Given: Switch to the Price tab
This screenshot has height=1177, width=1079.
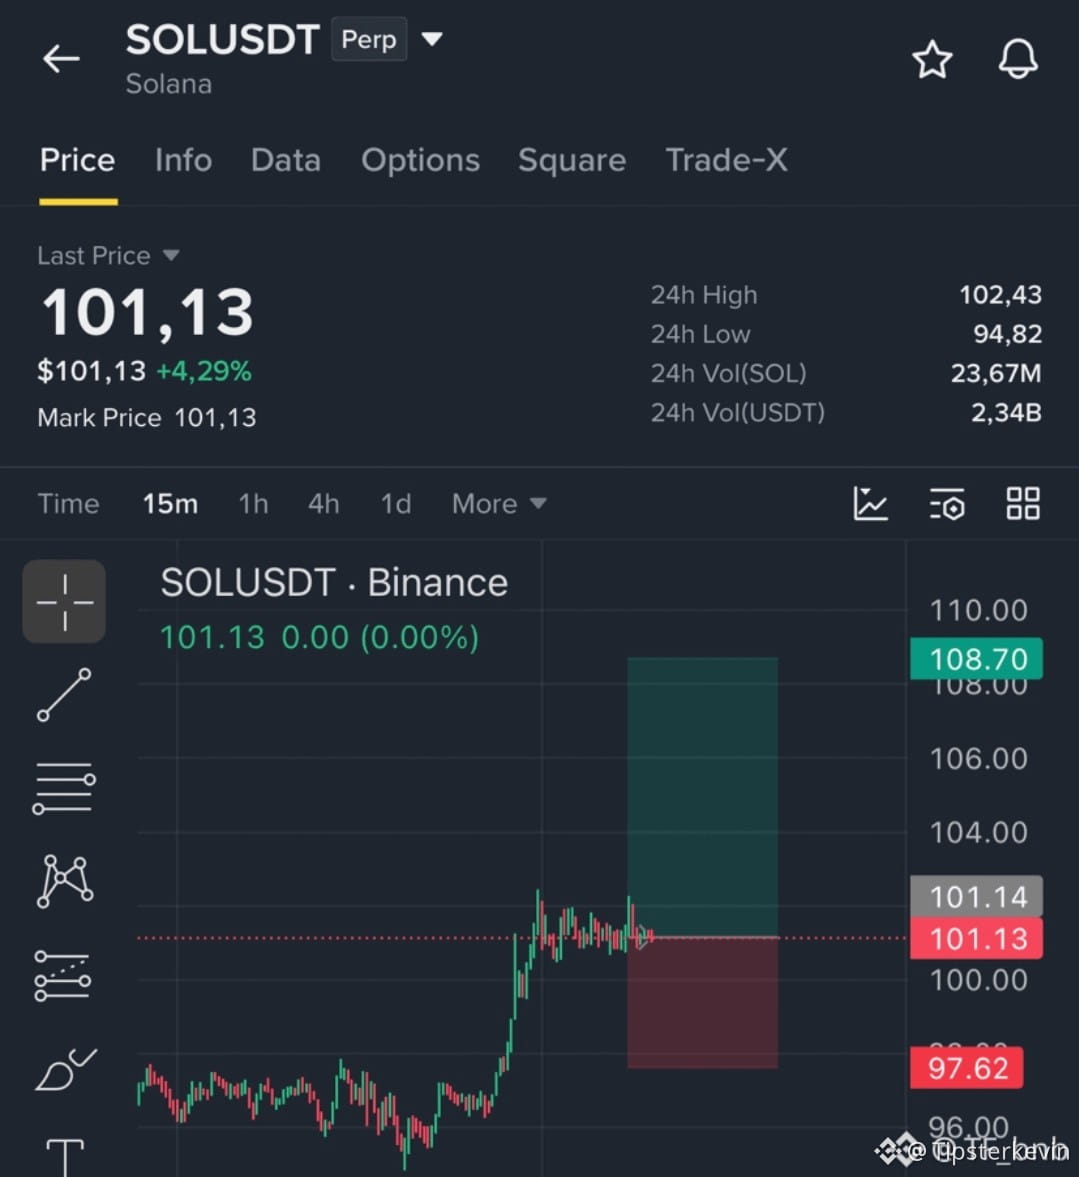Looking at the screenshot, I should pyautogui.click(x=77, y=160).
